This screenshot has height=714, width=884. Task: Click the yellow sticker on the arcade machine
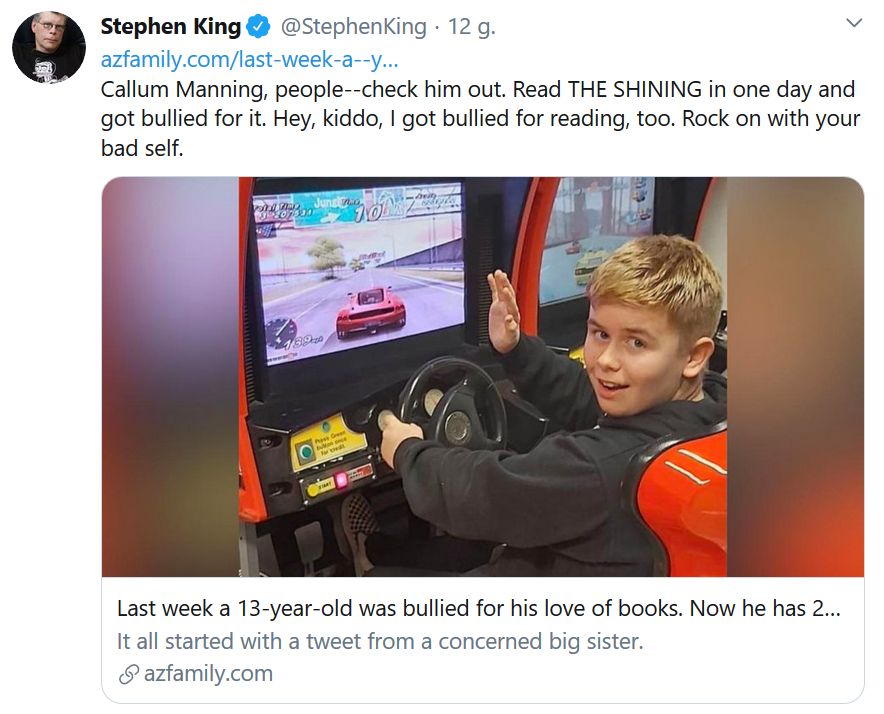[x=330, y=441]
